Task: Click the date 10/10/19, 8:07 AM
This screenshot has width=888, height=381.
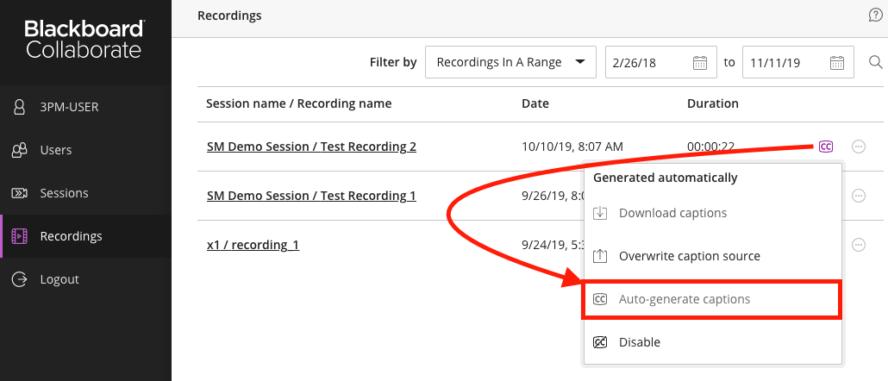Action: [x=572, y=147]
